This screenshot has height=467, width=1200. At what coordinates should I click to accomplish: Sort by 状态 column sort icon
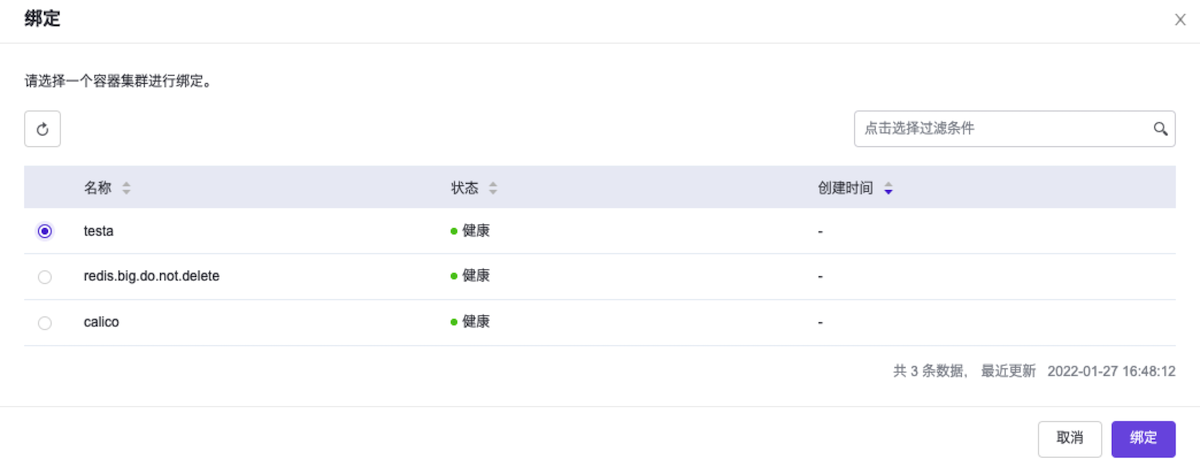(x=493, y=188)
